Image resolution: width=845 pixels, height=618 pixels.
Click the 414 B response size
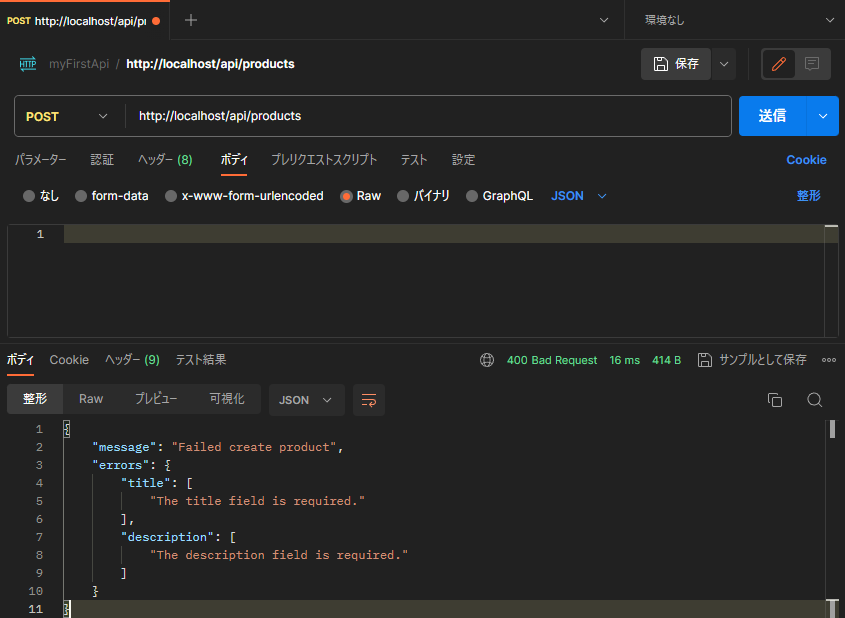667,360
